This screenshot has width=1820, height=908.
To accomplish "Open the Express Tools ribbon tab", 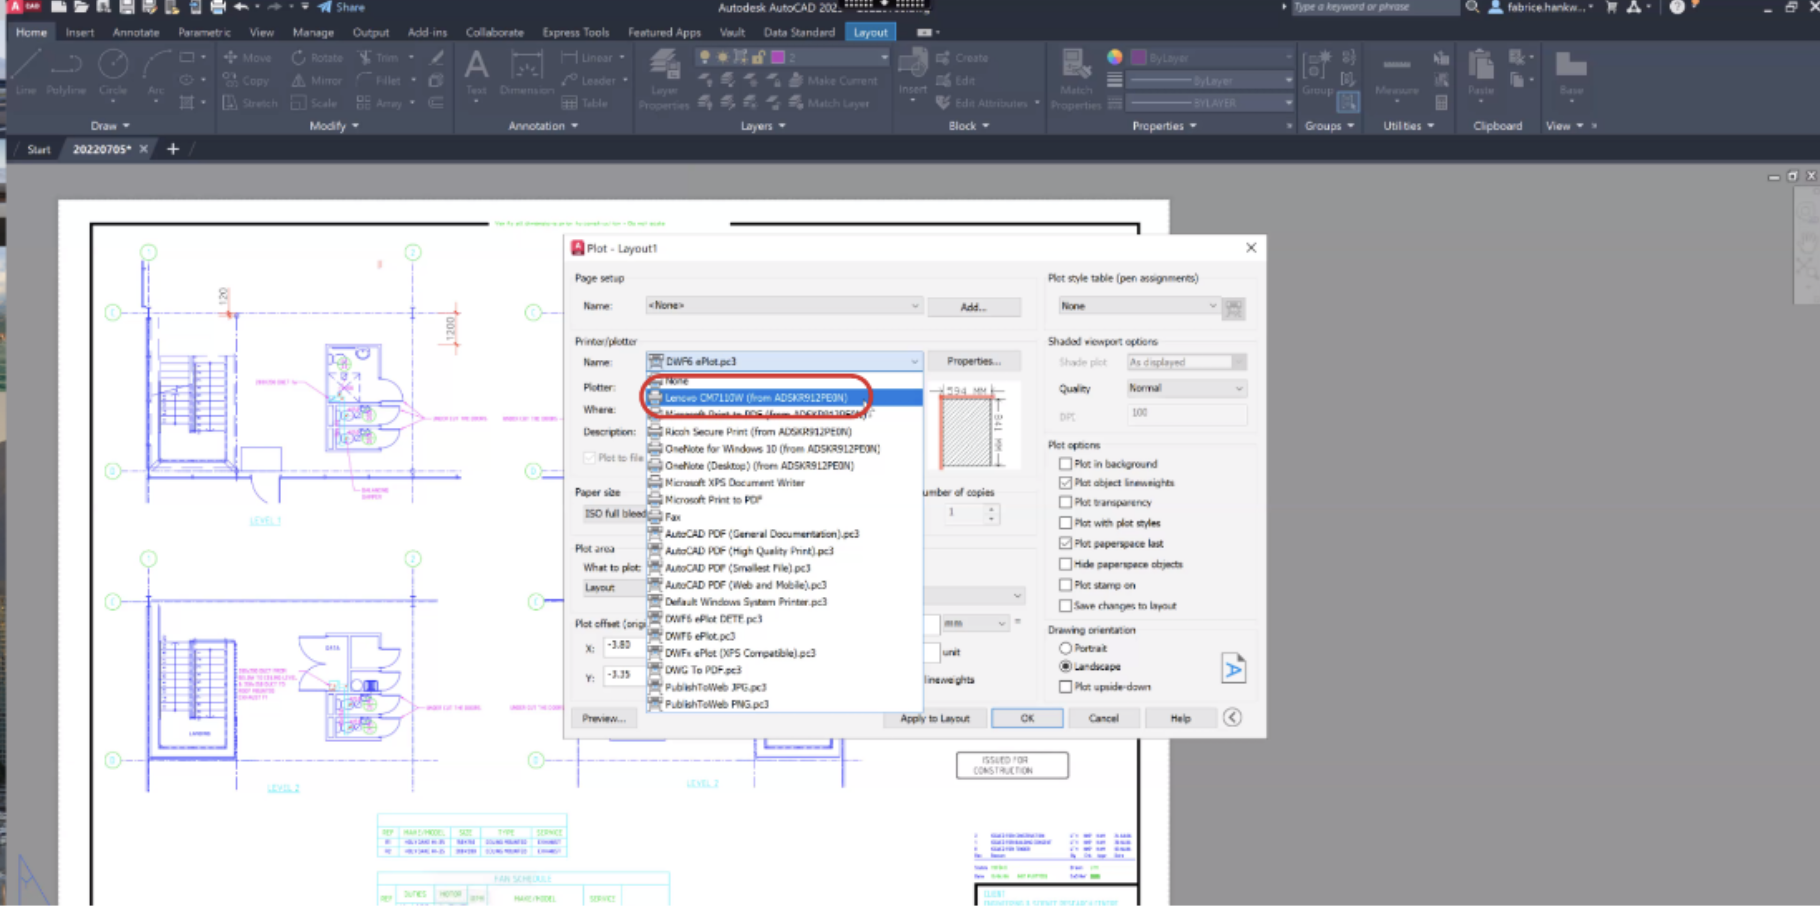I will 575,32.
